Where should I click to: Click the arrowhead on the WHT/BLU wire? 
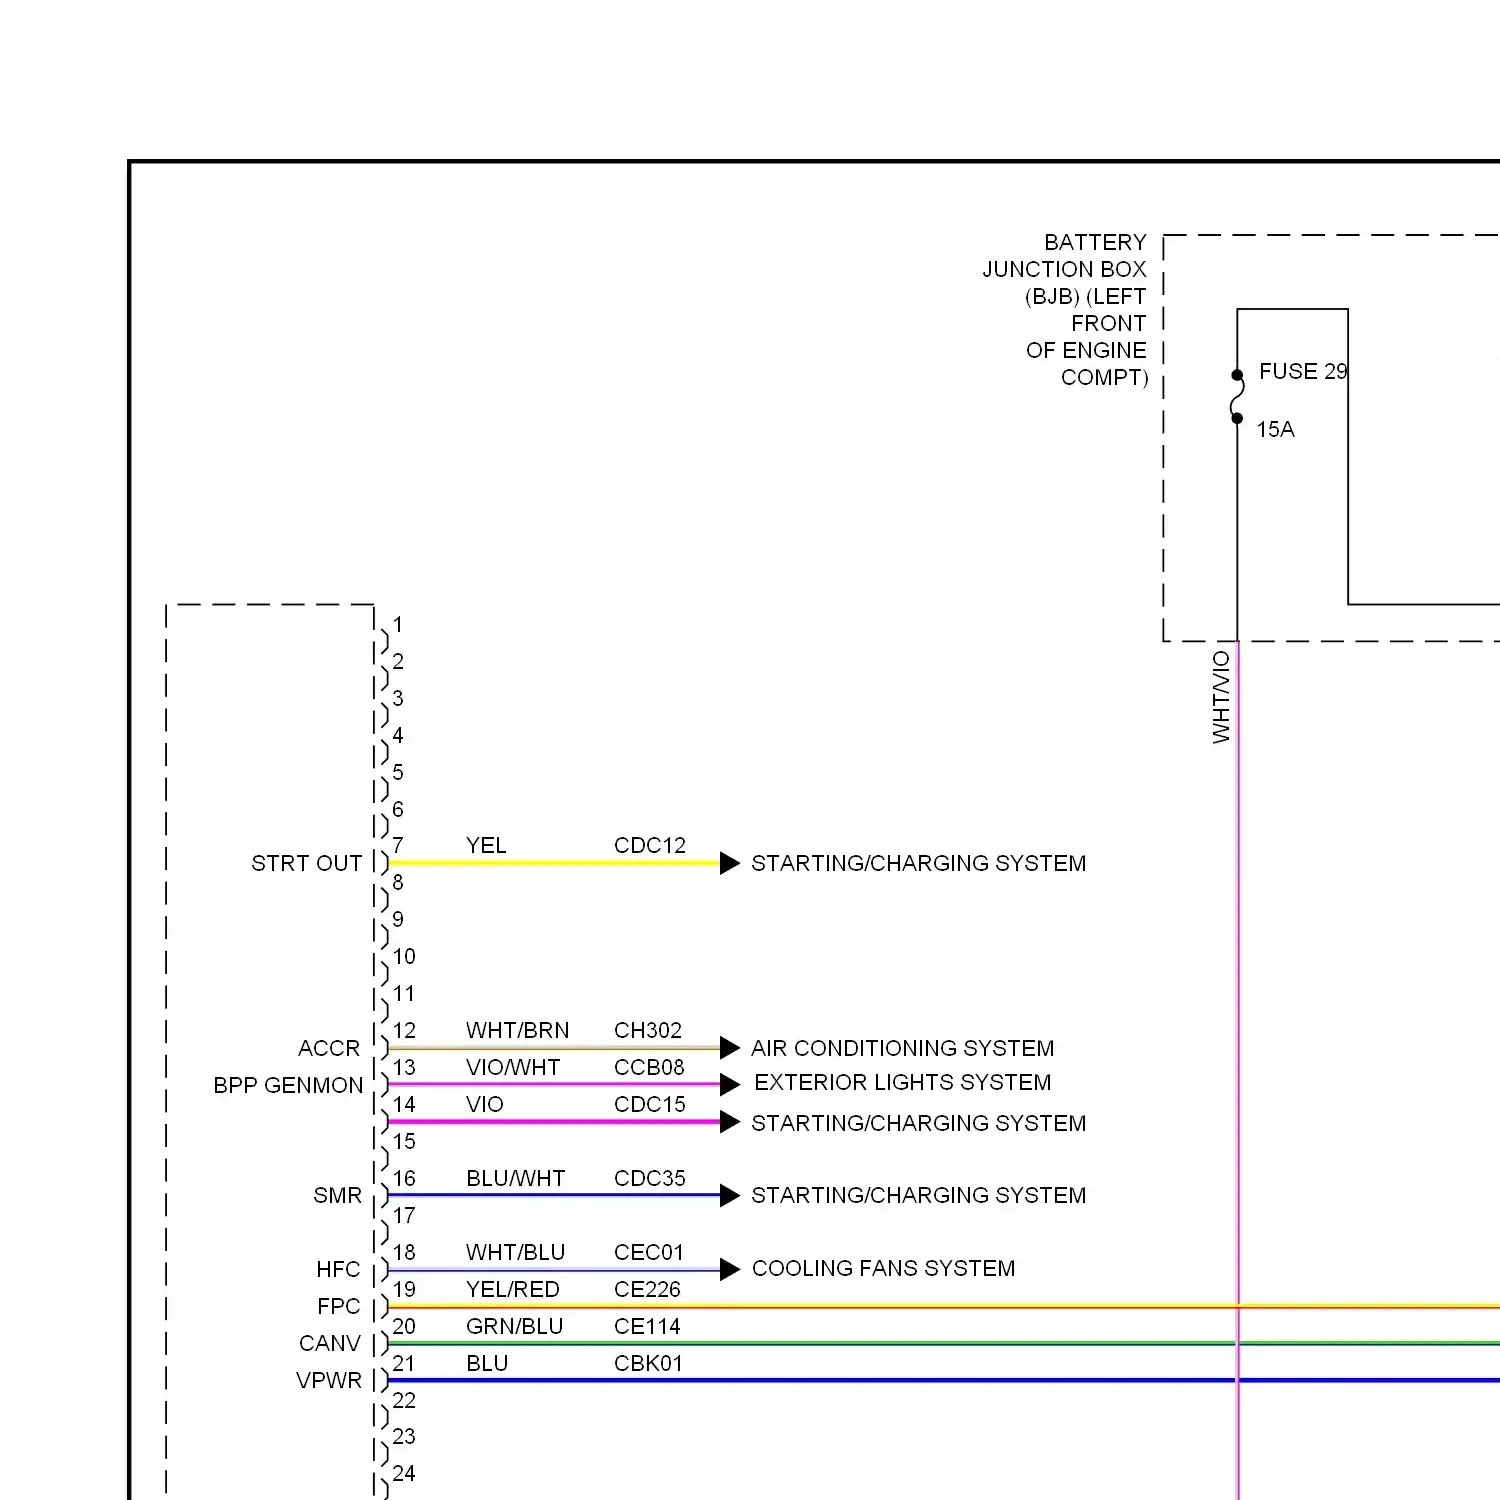point(730,1270)
